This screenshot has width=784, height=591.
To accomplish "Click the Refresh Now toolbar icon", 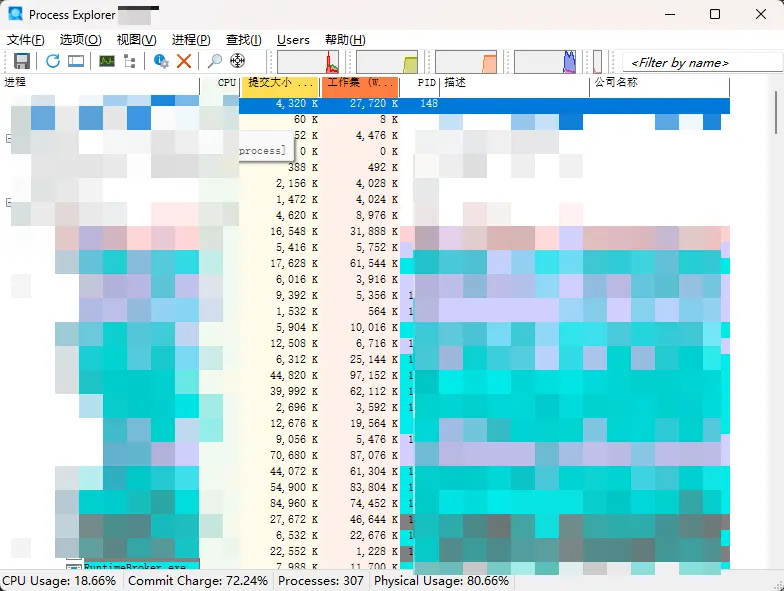I will (x=52, y=61).
